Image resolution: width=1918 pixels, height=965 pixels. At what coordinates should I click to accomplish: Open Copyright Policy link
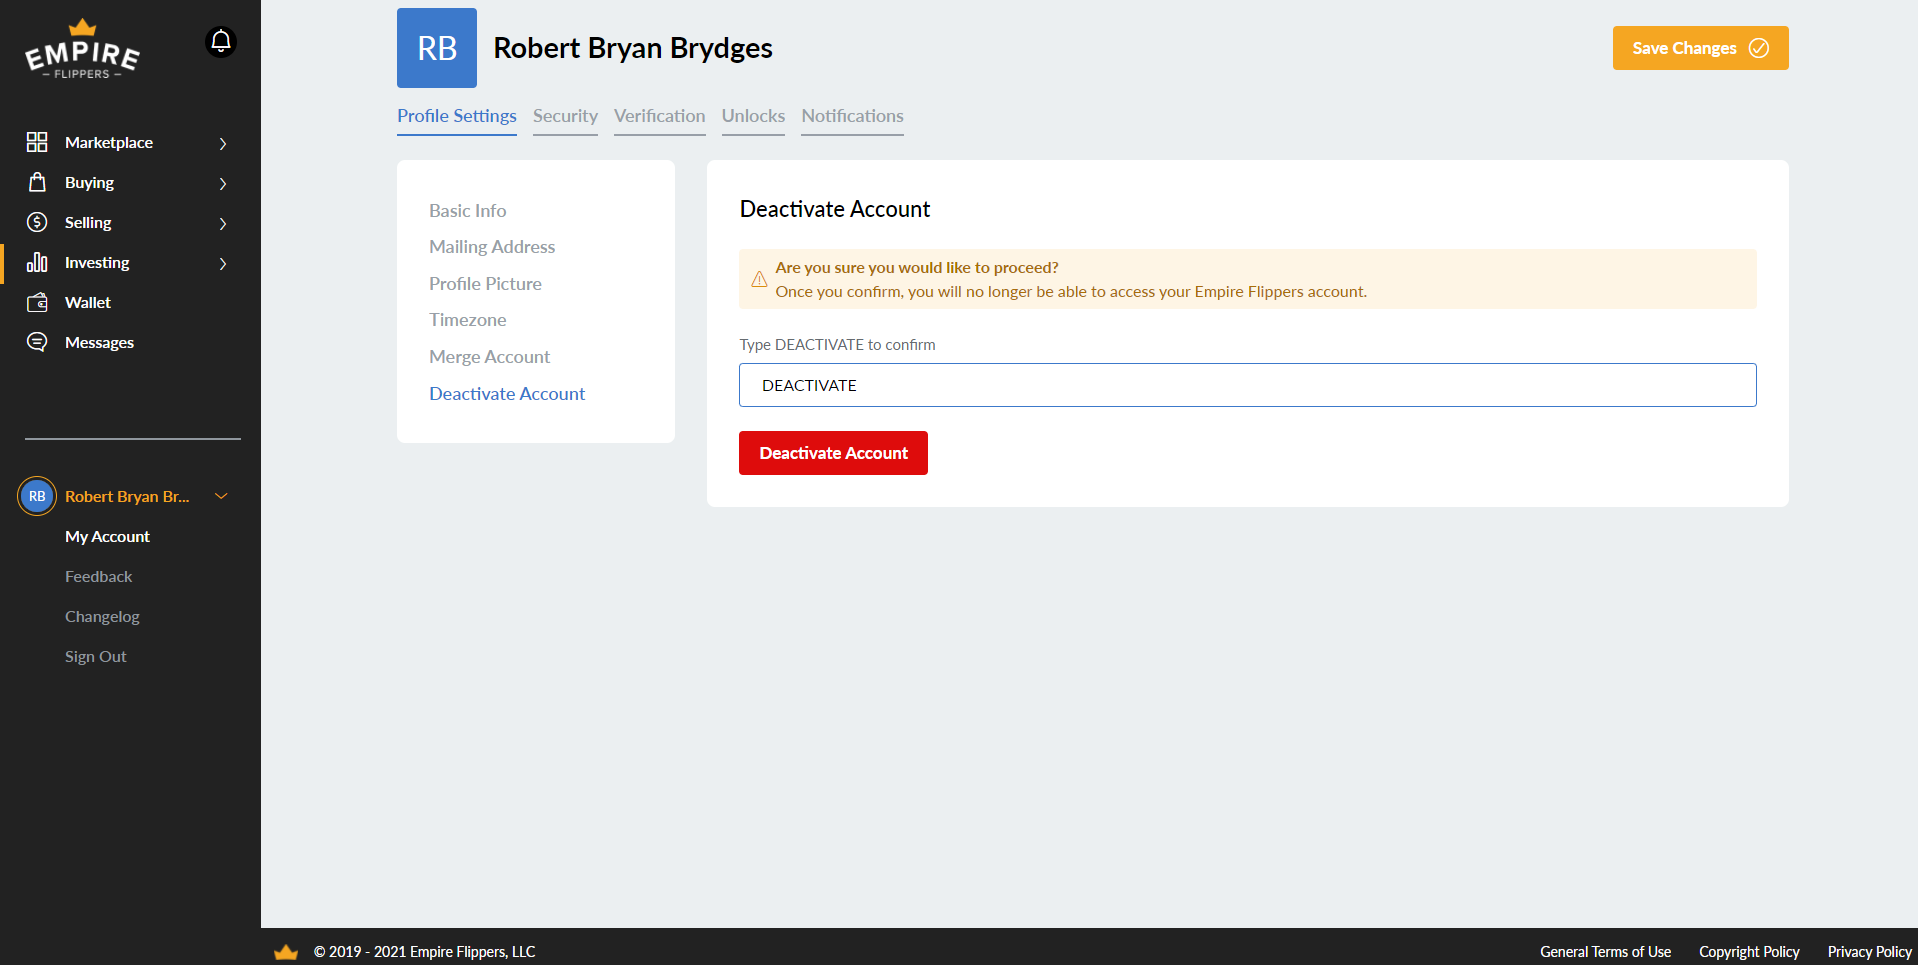point(1749,952)
